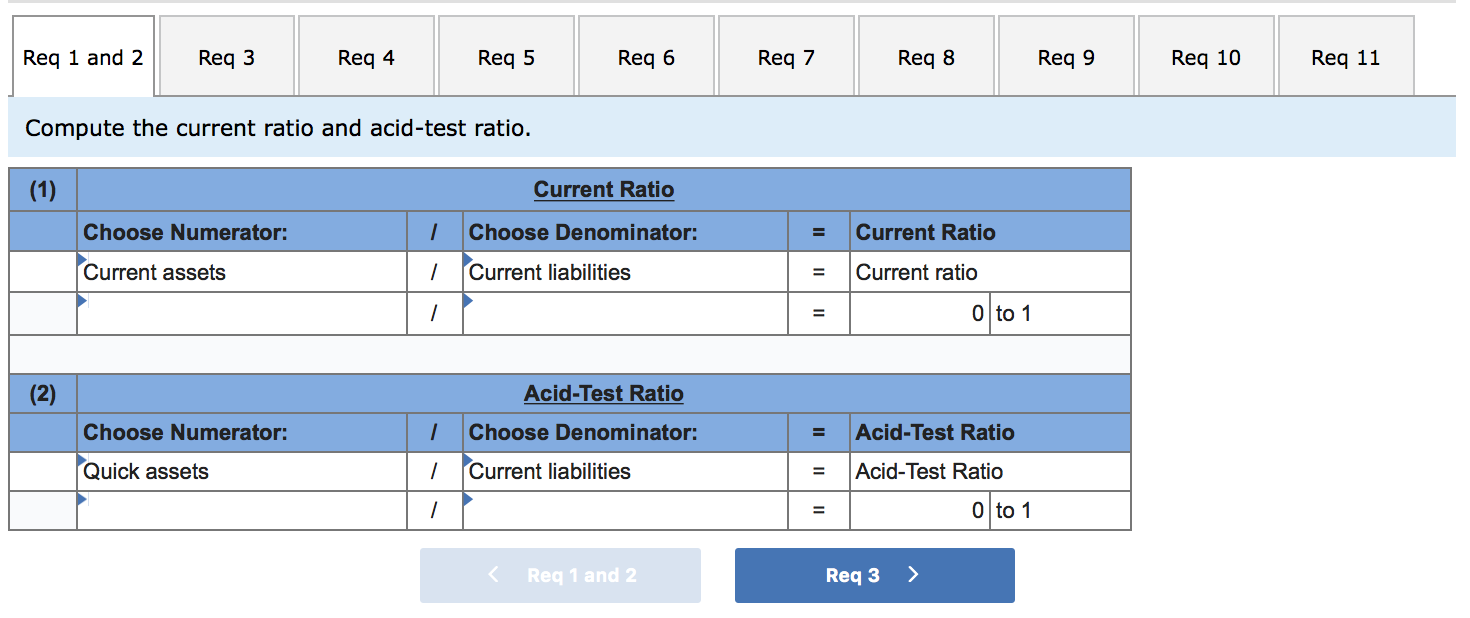
Task: Click the empty current ratio numerator value field
Action: (241, 314)
